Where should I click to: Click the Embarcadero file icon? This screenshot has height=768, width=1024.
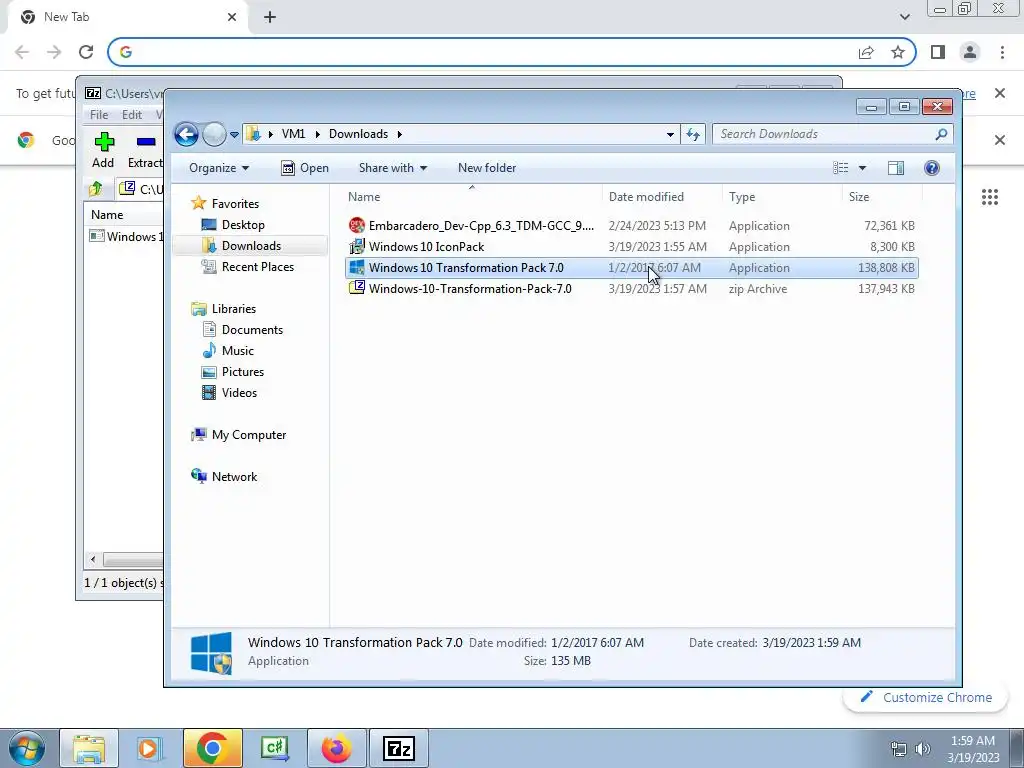click(357, 226)
